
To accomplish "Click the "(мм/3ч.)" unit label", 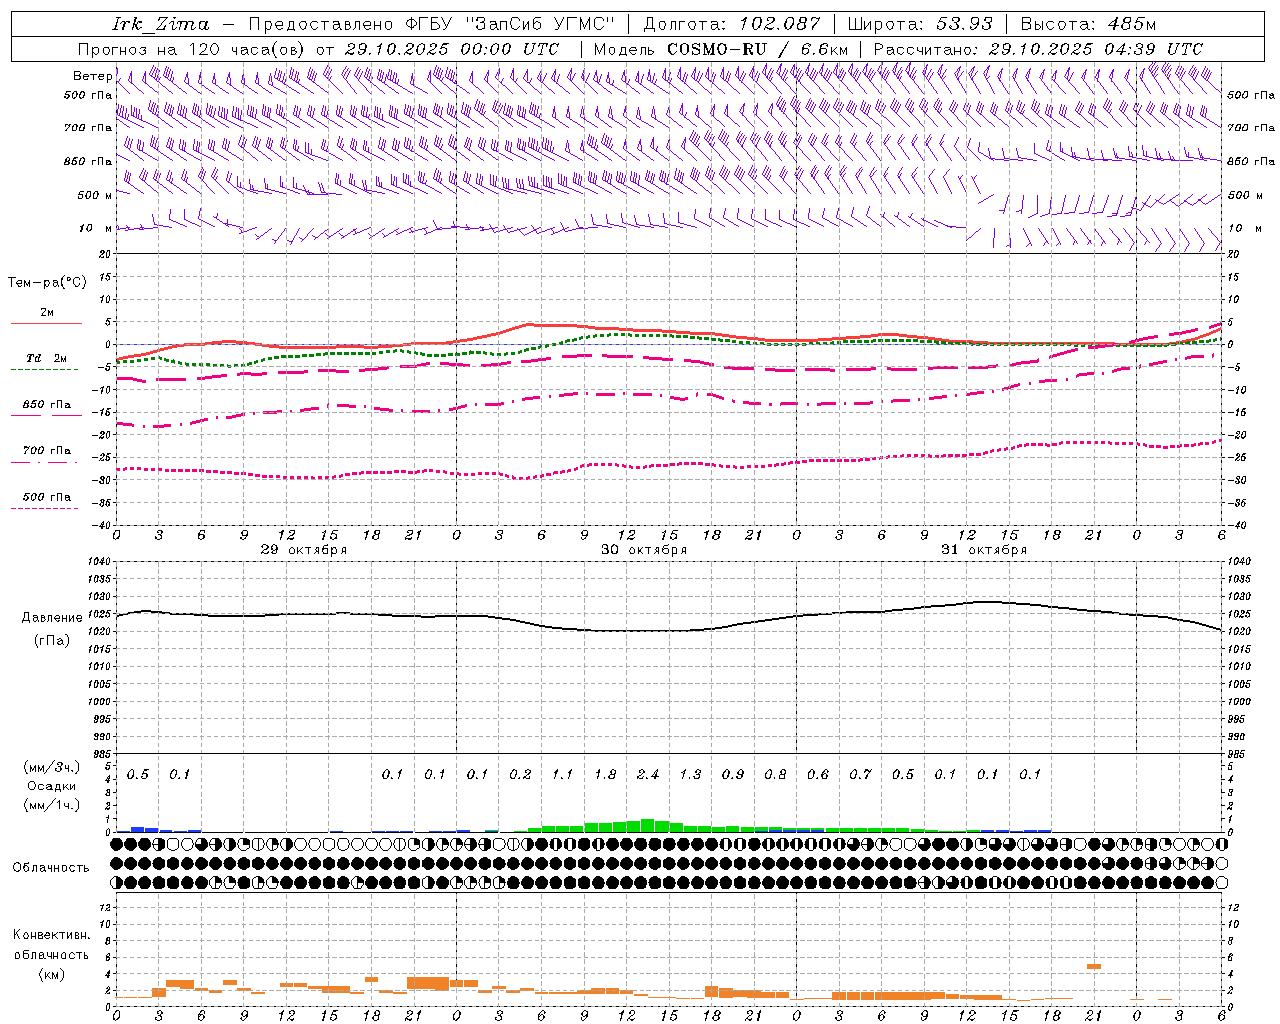I will point(52,767).
